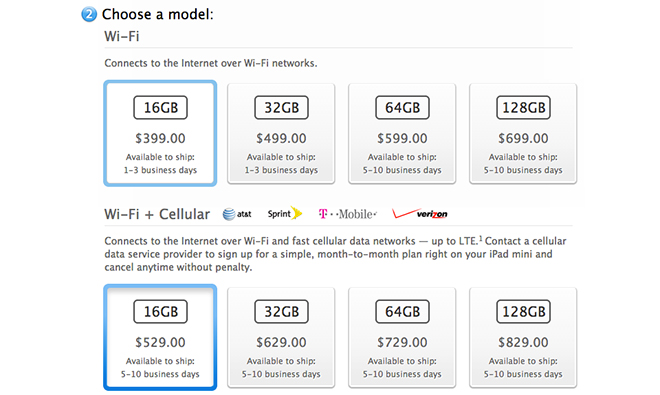The image size is (660, 395).
Task: Click the blue step 2 number badge
Action: point(89,14)
